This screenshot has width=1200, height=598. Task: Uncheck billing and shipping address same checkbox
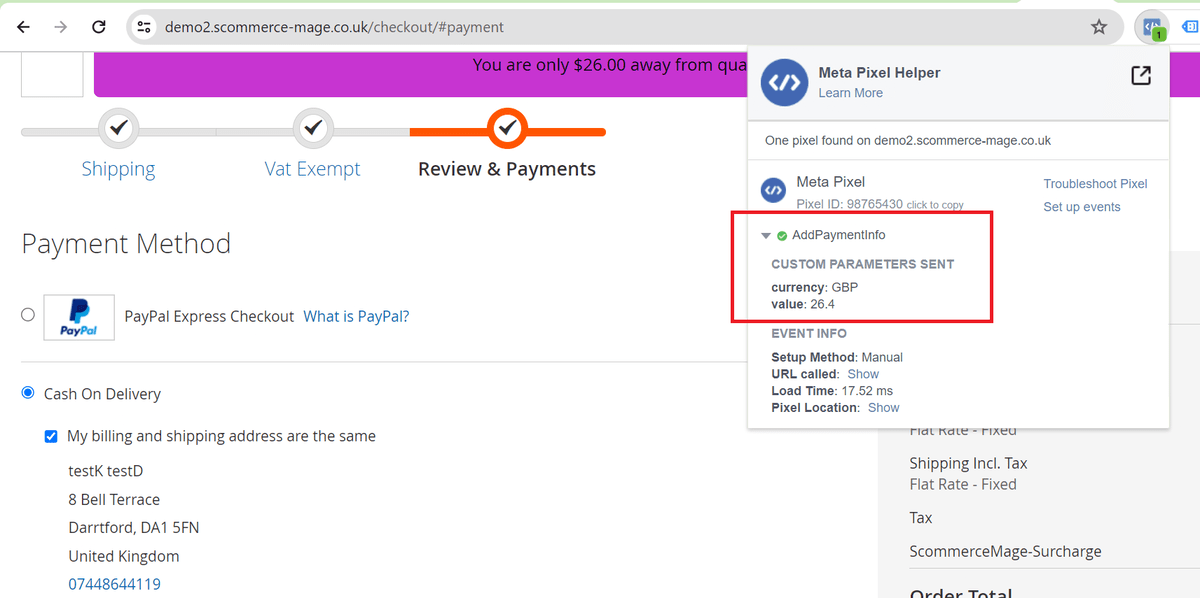(x=51, y=436)
